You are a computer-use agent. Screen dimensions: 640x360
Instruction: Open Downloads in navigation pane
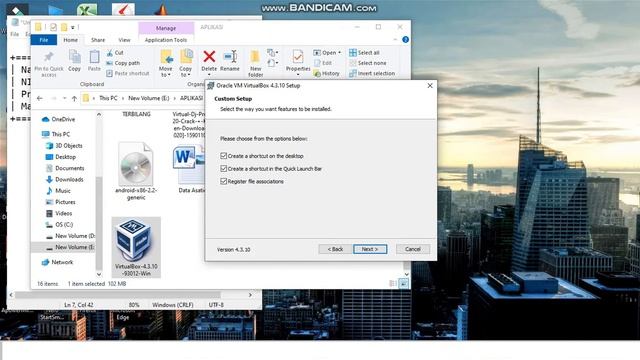[64, 180]
